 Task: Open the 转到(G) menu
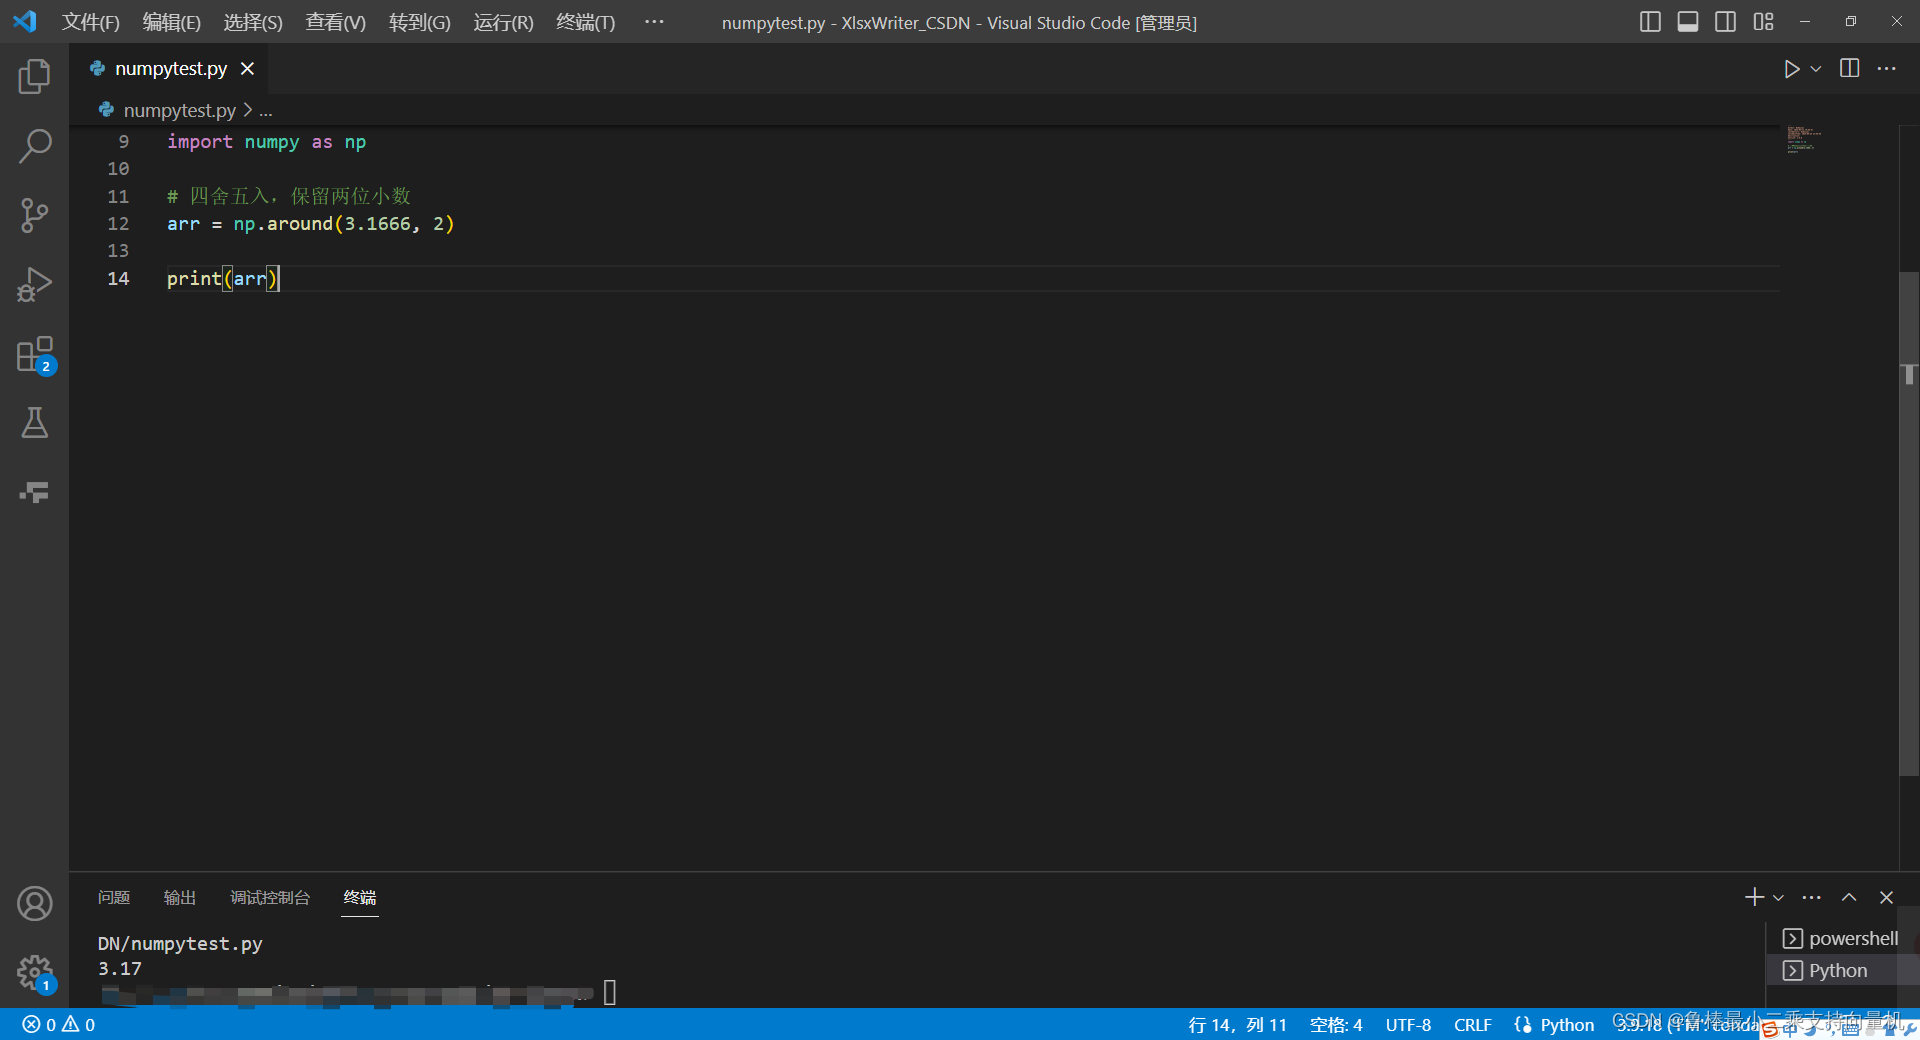(x=420, y=22)
